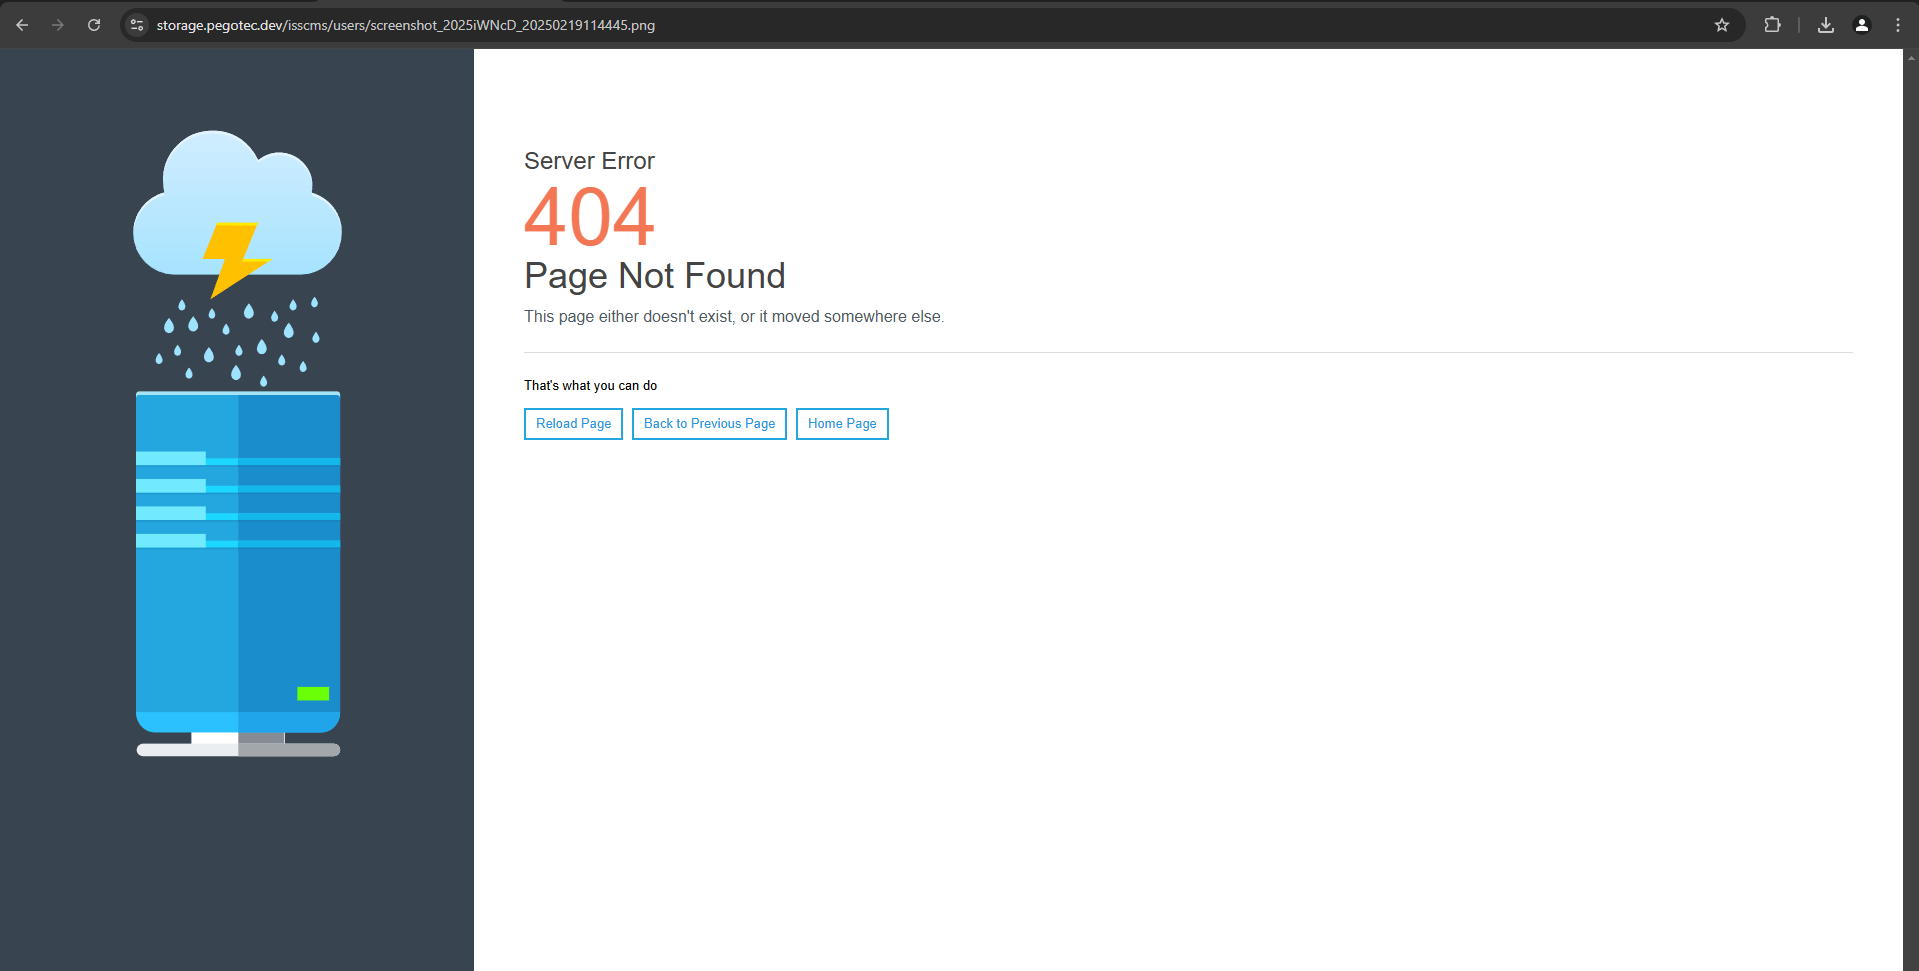Show the browser downloads
1919x971 pixels.
[x=1826, y=25]
